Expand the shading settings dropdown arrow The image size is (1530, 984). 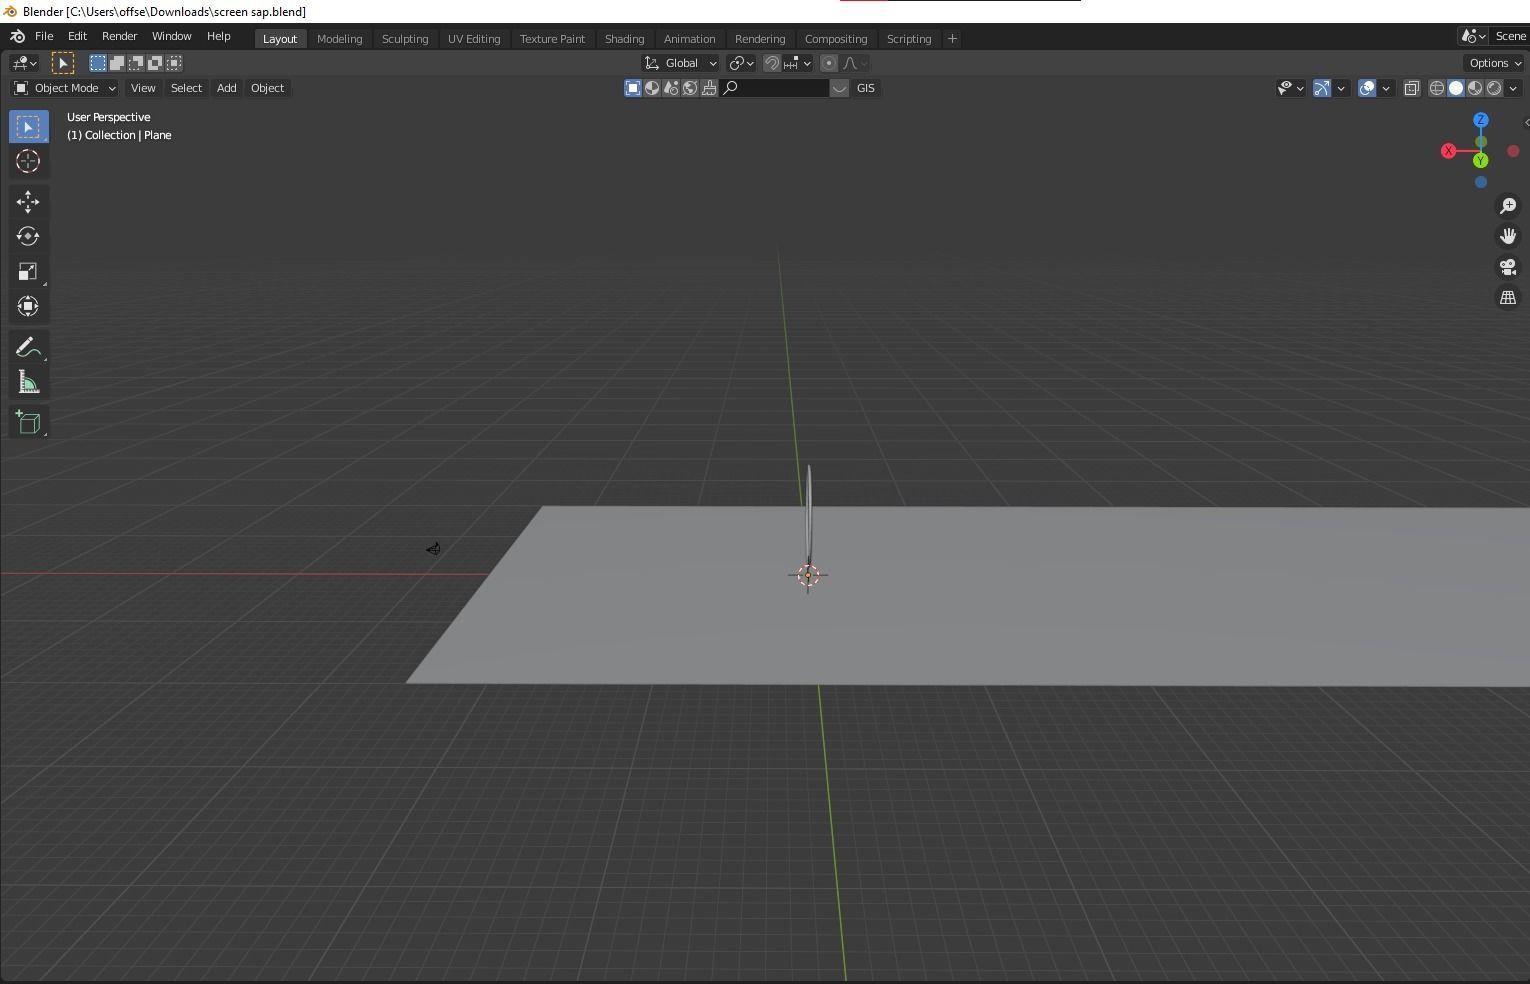point(1513,88)
